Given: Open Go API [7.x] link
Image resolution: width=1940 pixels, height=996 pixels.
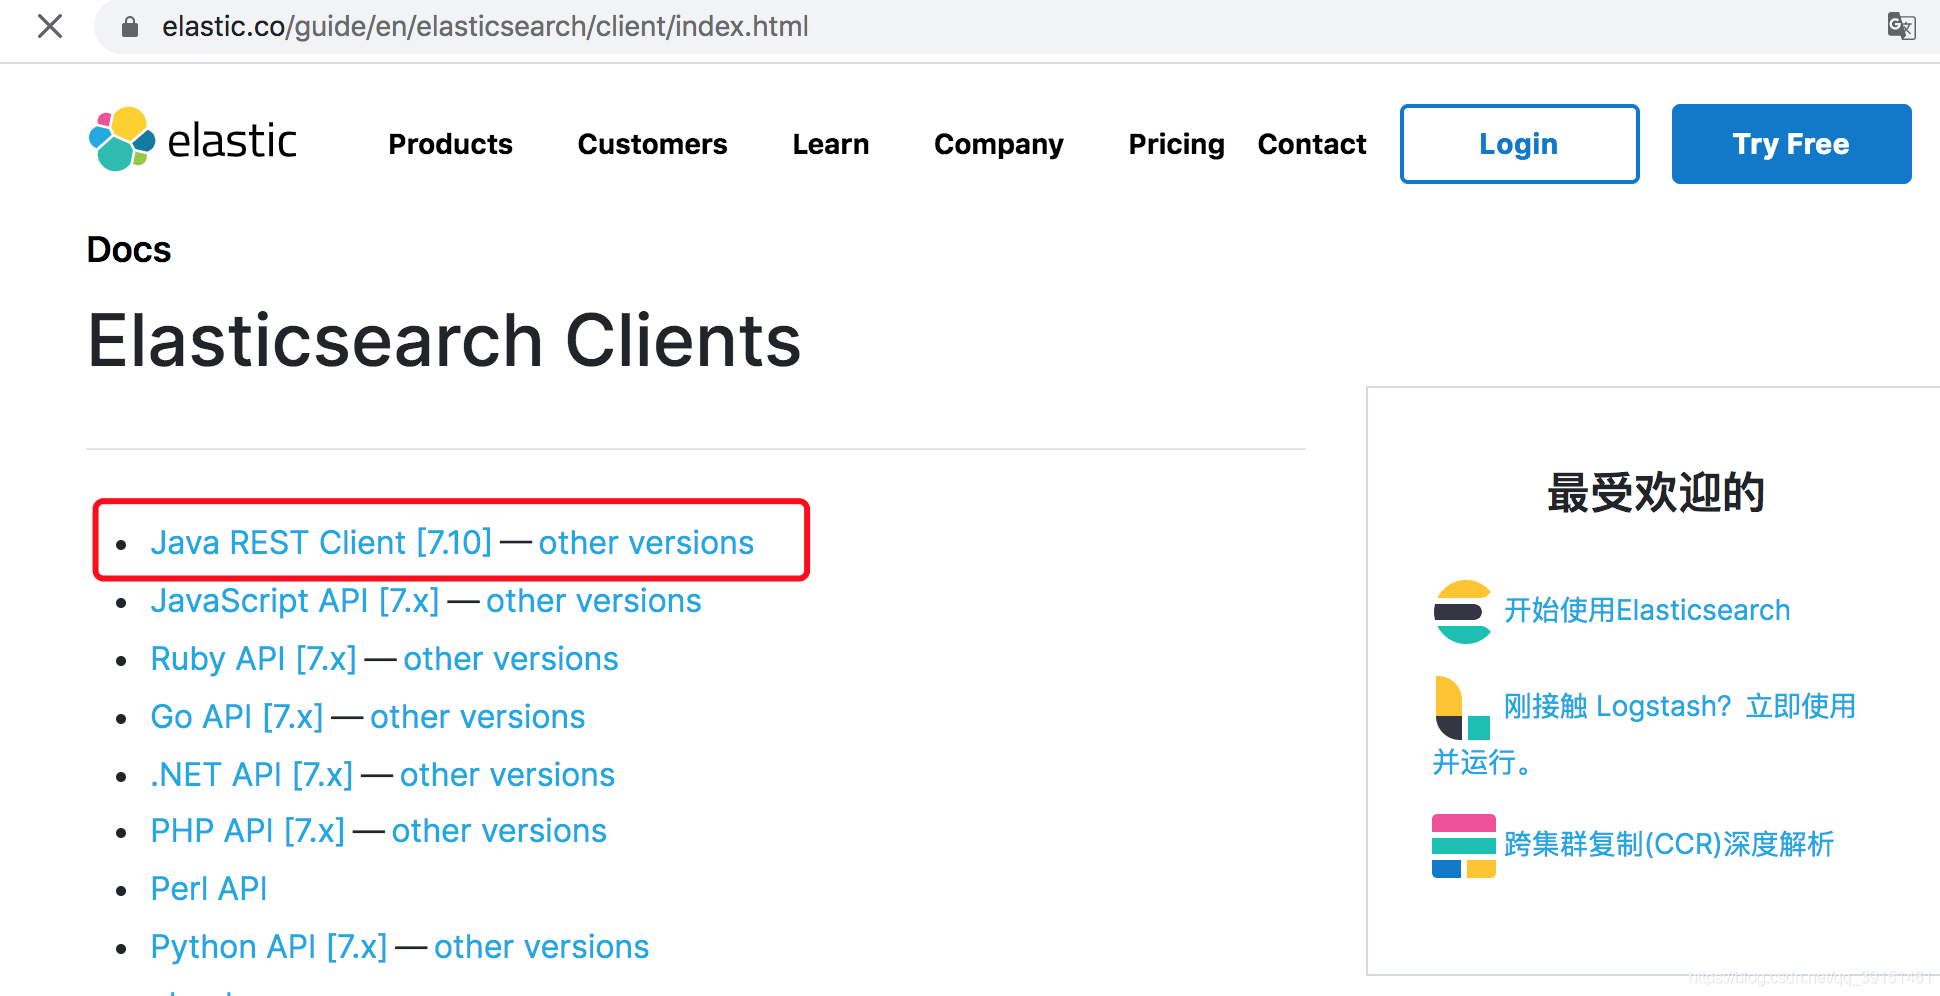Looking at the screenshot, I should [x=237, y=717].
